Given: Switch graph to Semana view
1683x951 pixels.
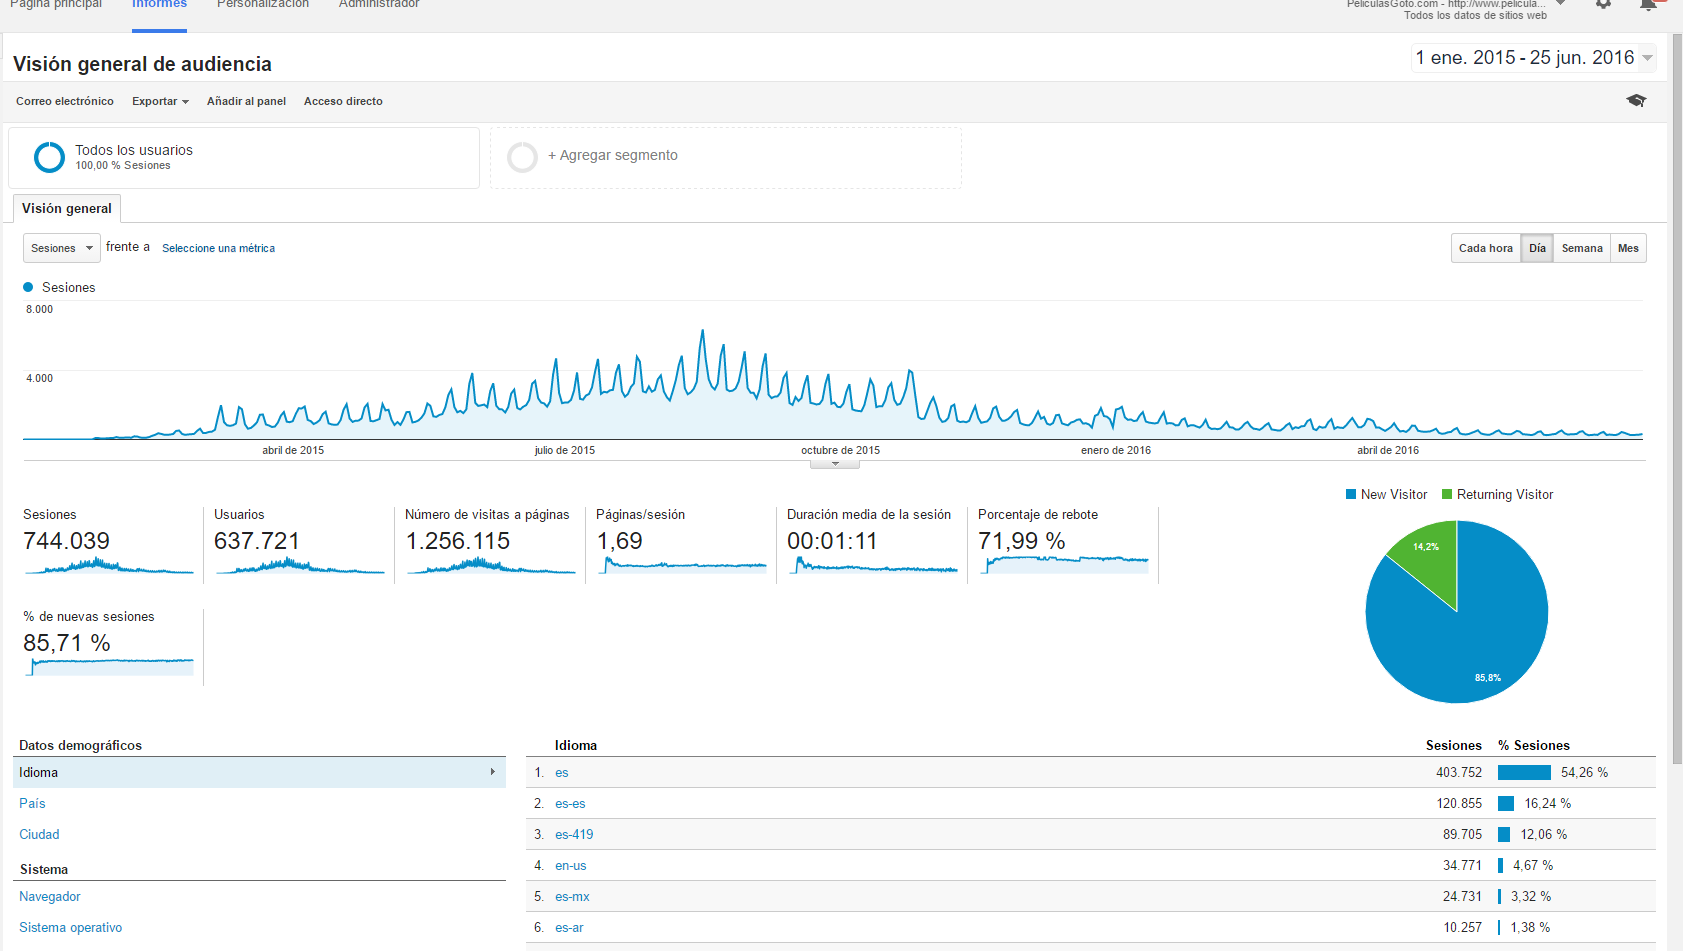Looking at the screenshot, I should coord(1581,248).
